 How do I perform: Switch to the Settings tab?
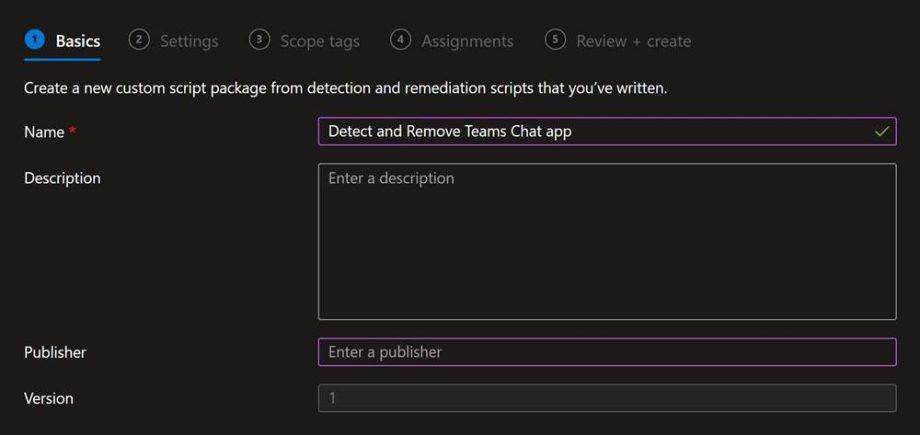coord(188,41)
